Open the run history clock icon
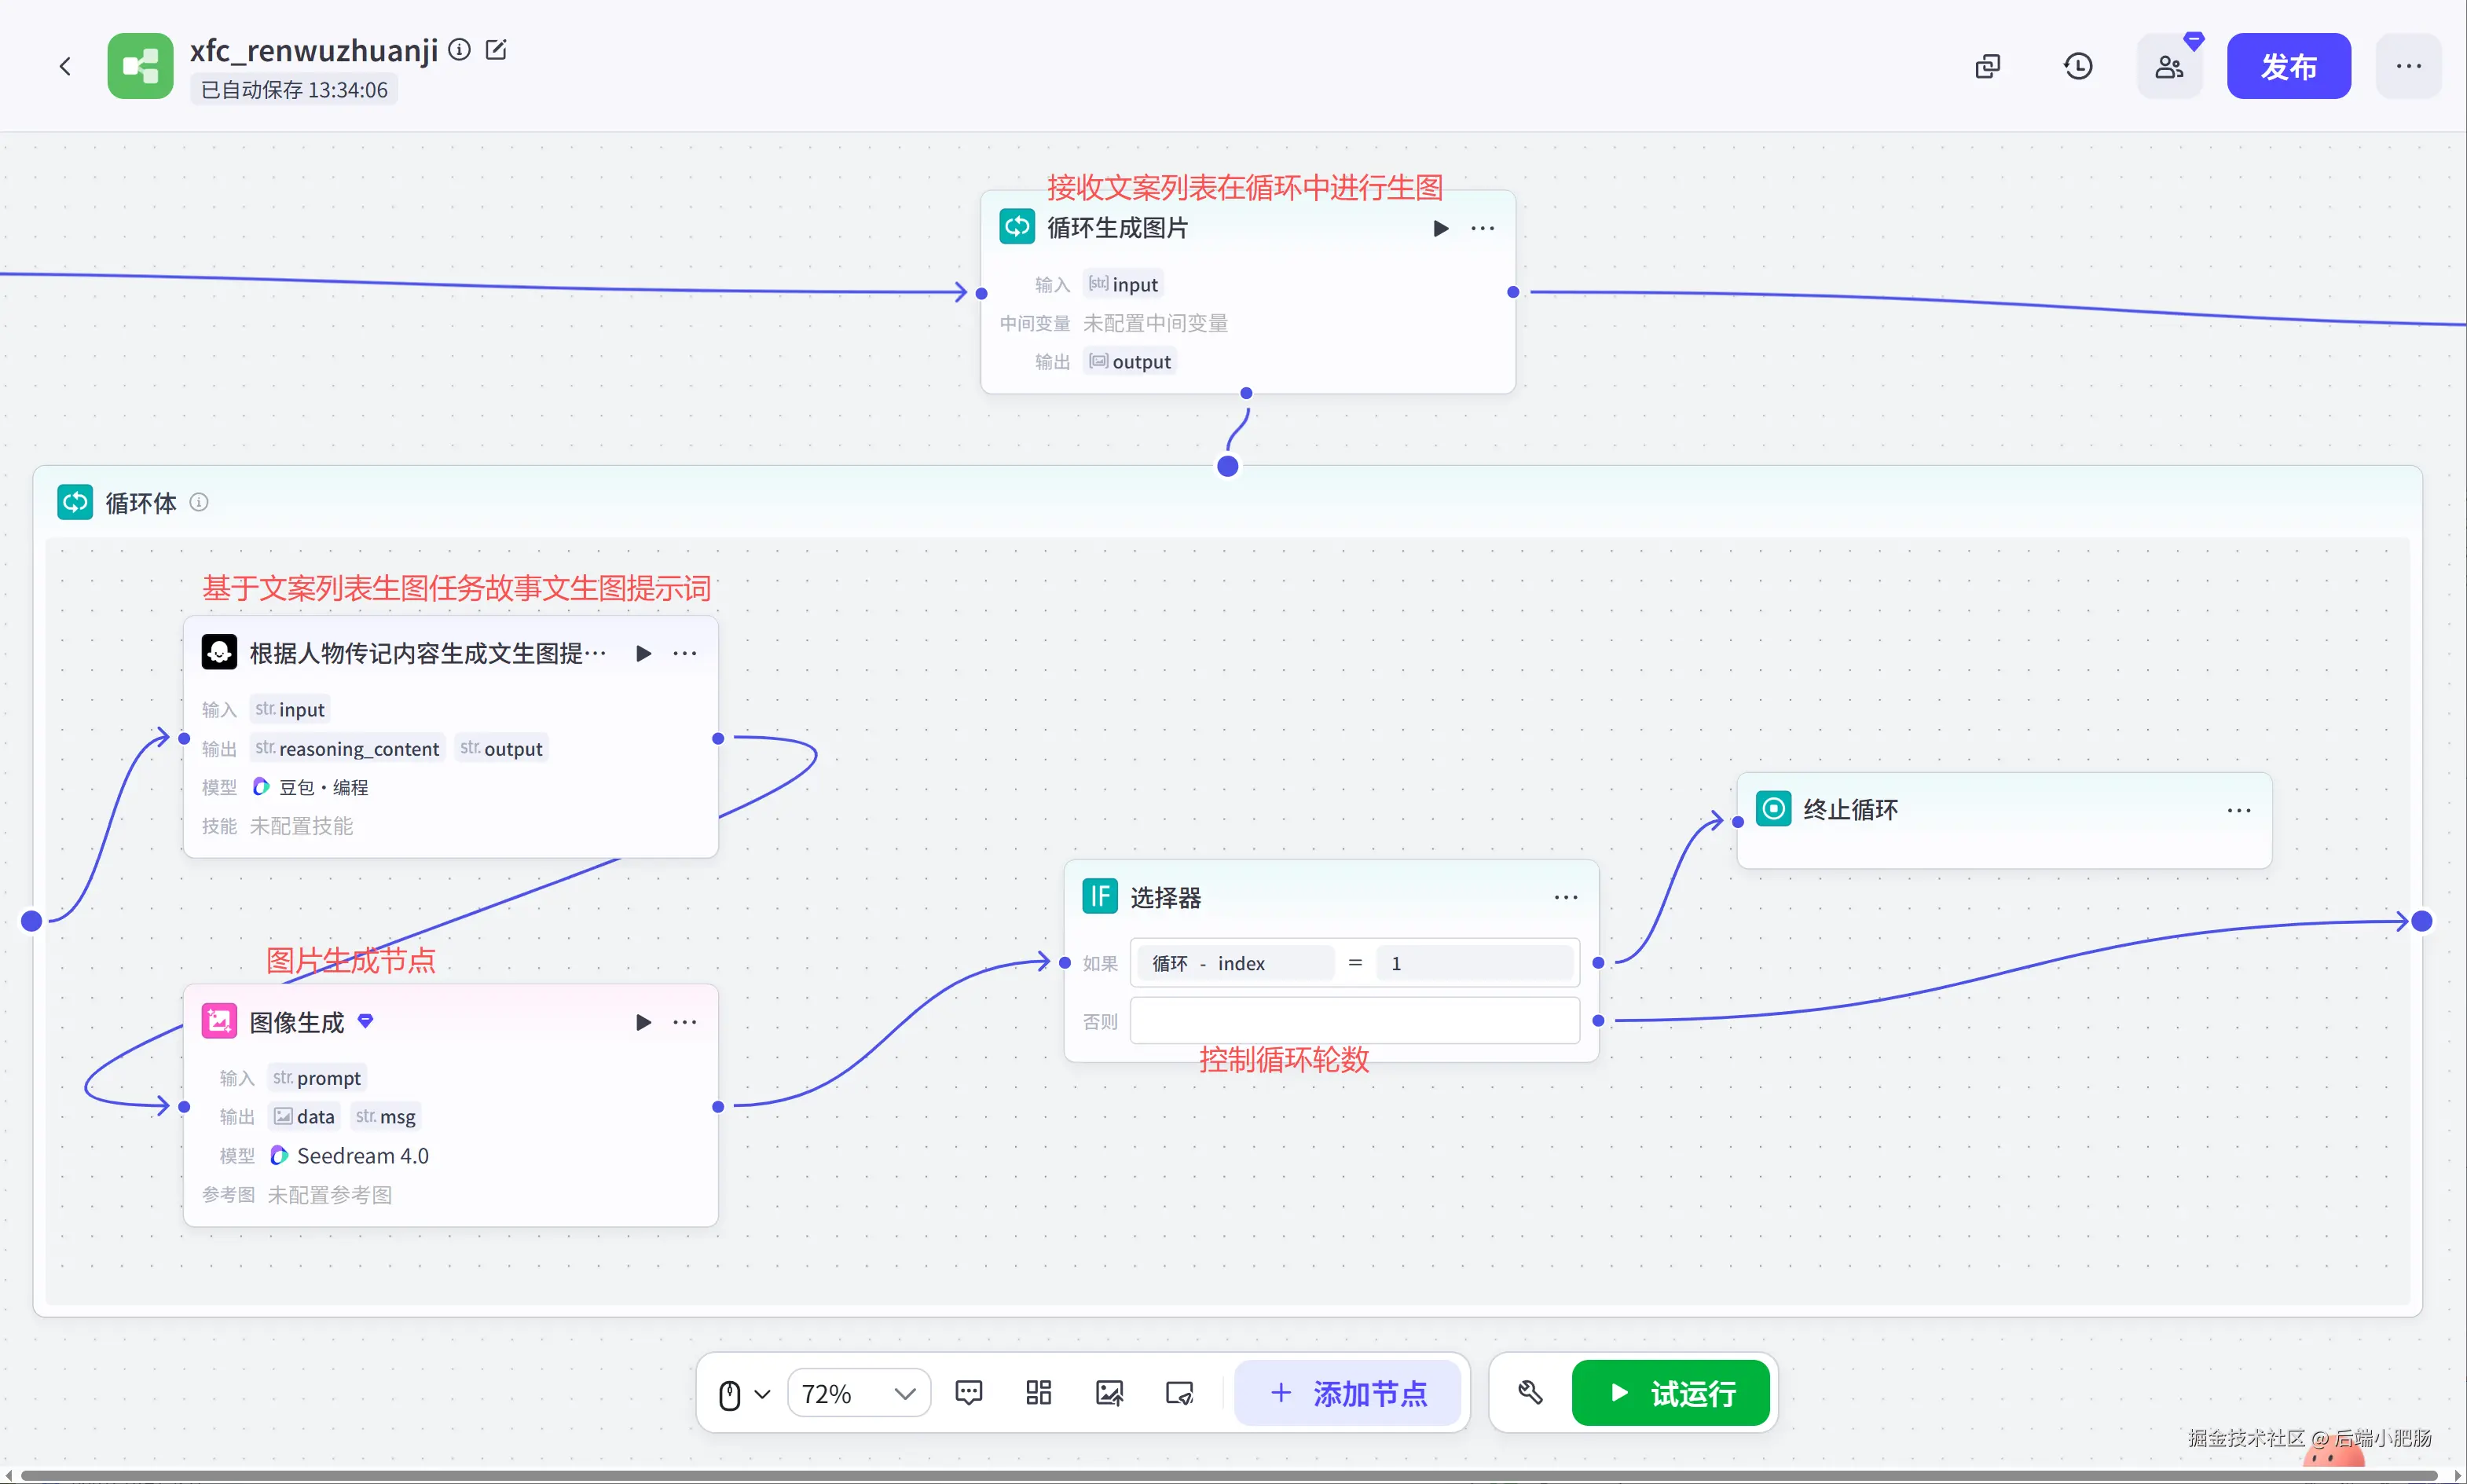Image resolution: width=2467 pixels, height=1484 pixels. (2078, 66)
